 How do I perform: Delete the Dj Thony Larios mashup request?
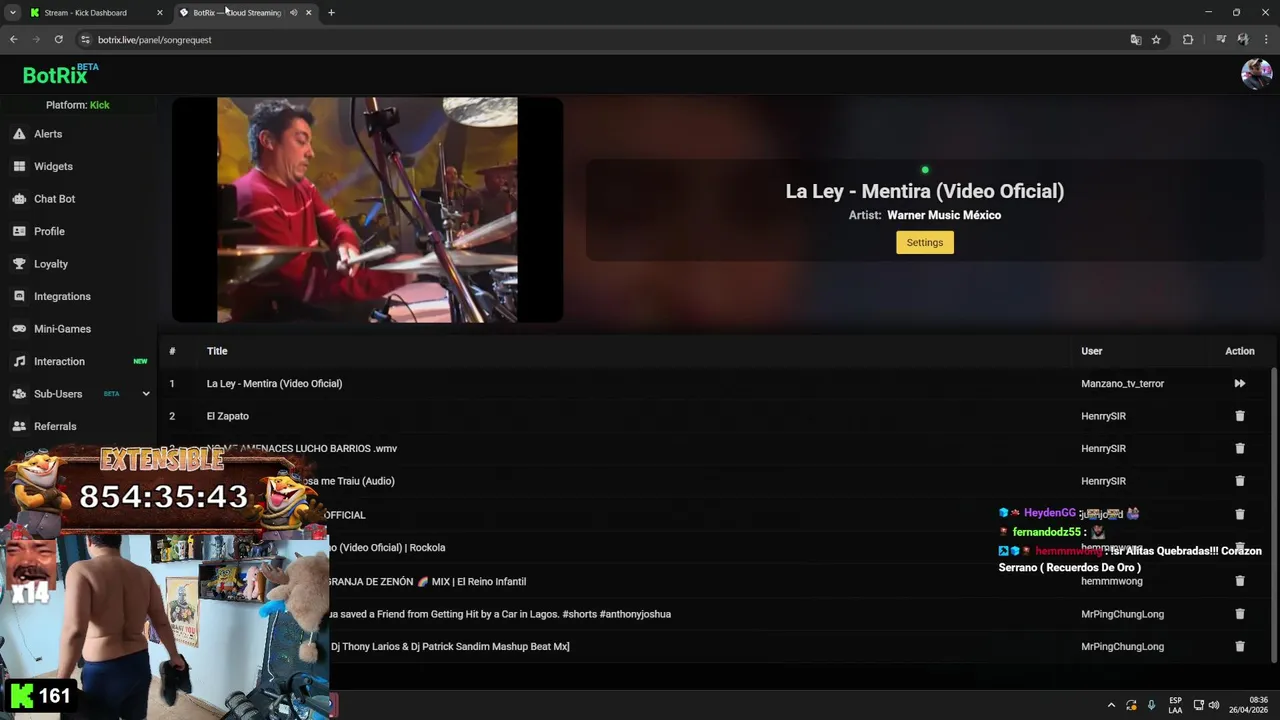(x=1240, y=647)
